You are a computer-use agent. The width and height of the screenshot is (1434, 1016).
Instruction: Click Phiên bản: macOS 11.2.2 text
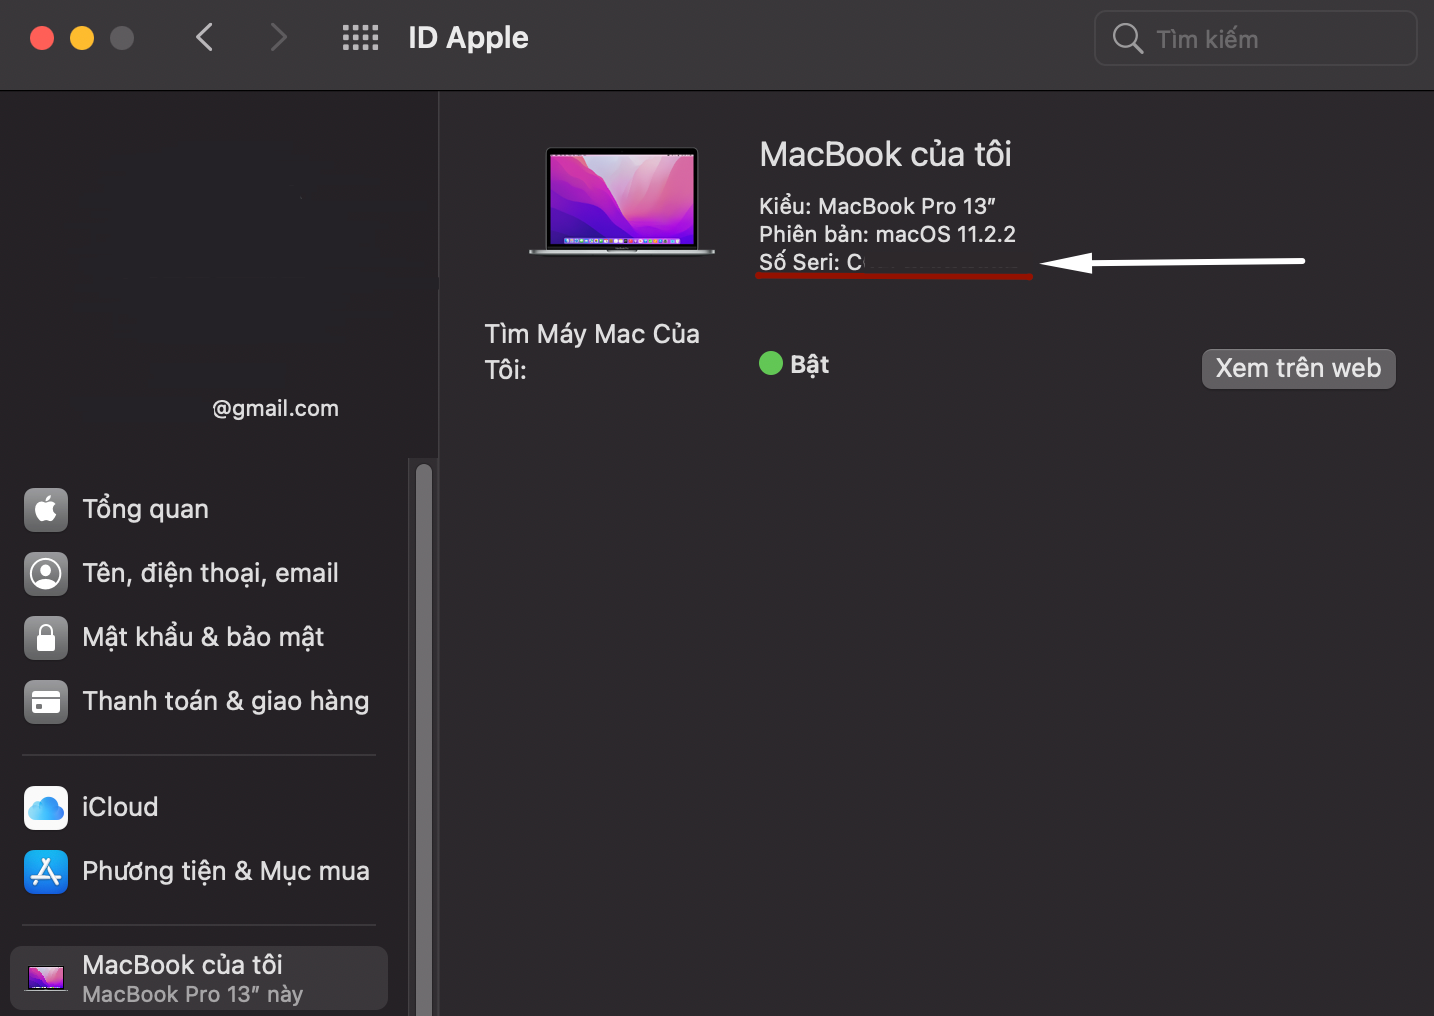[887, 234]
